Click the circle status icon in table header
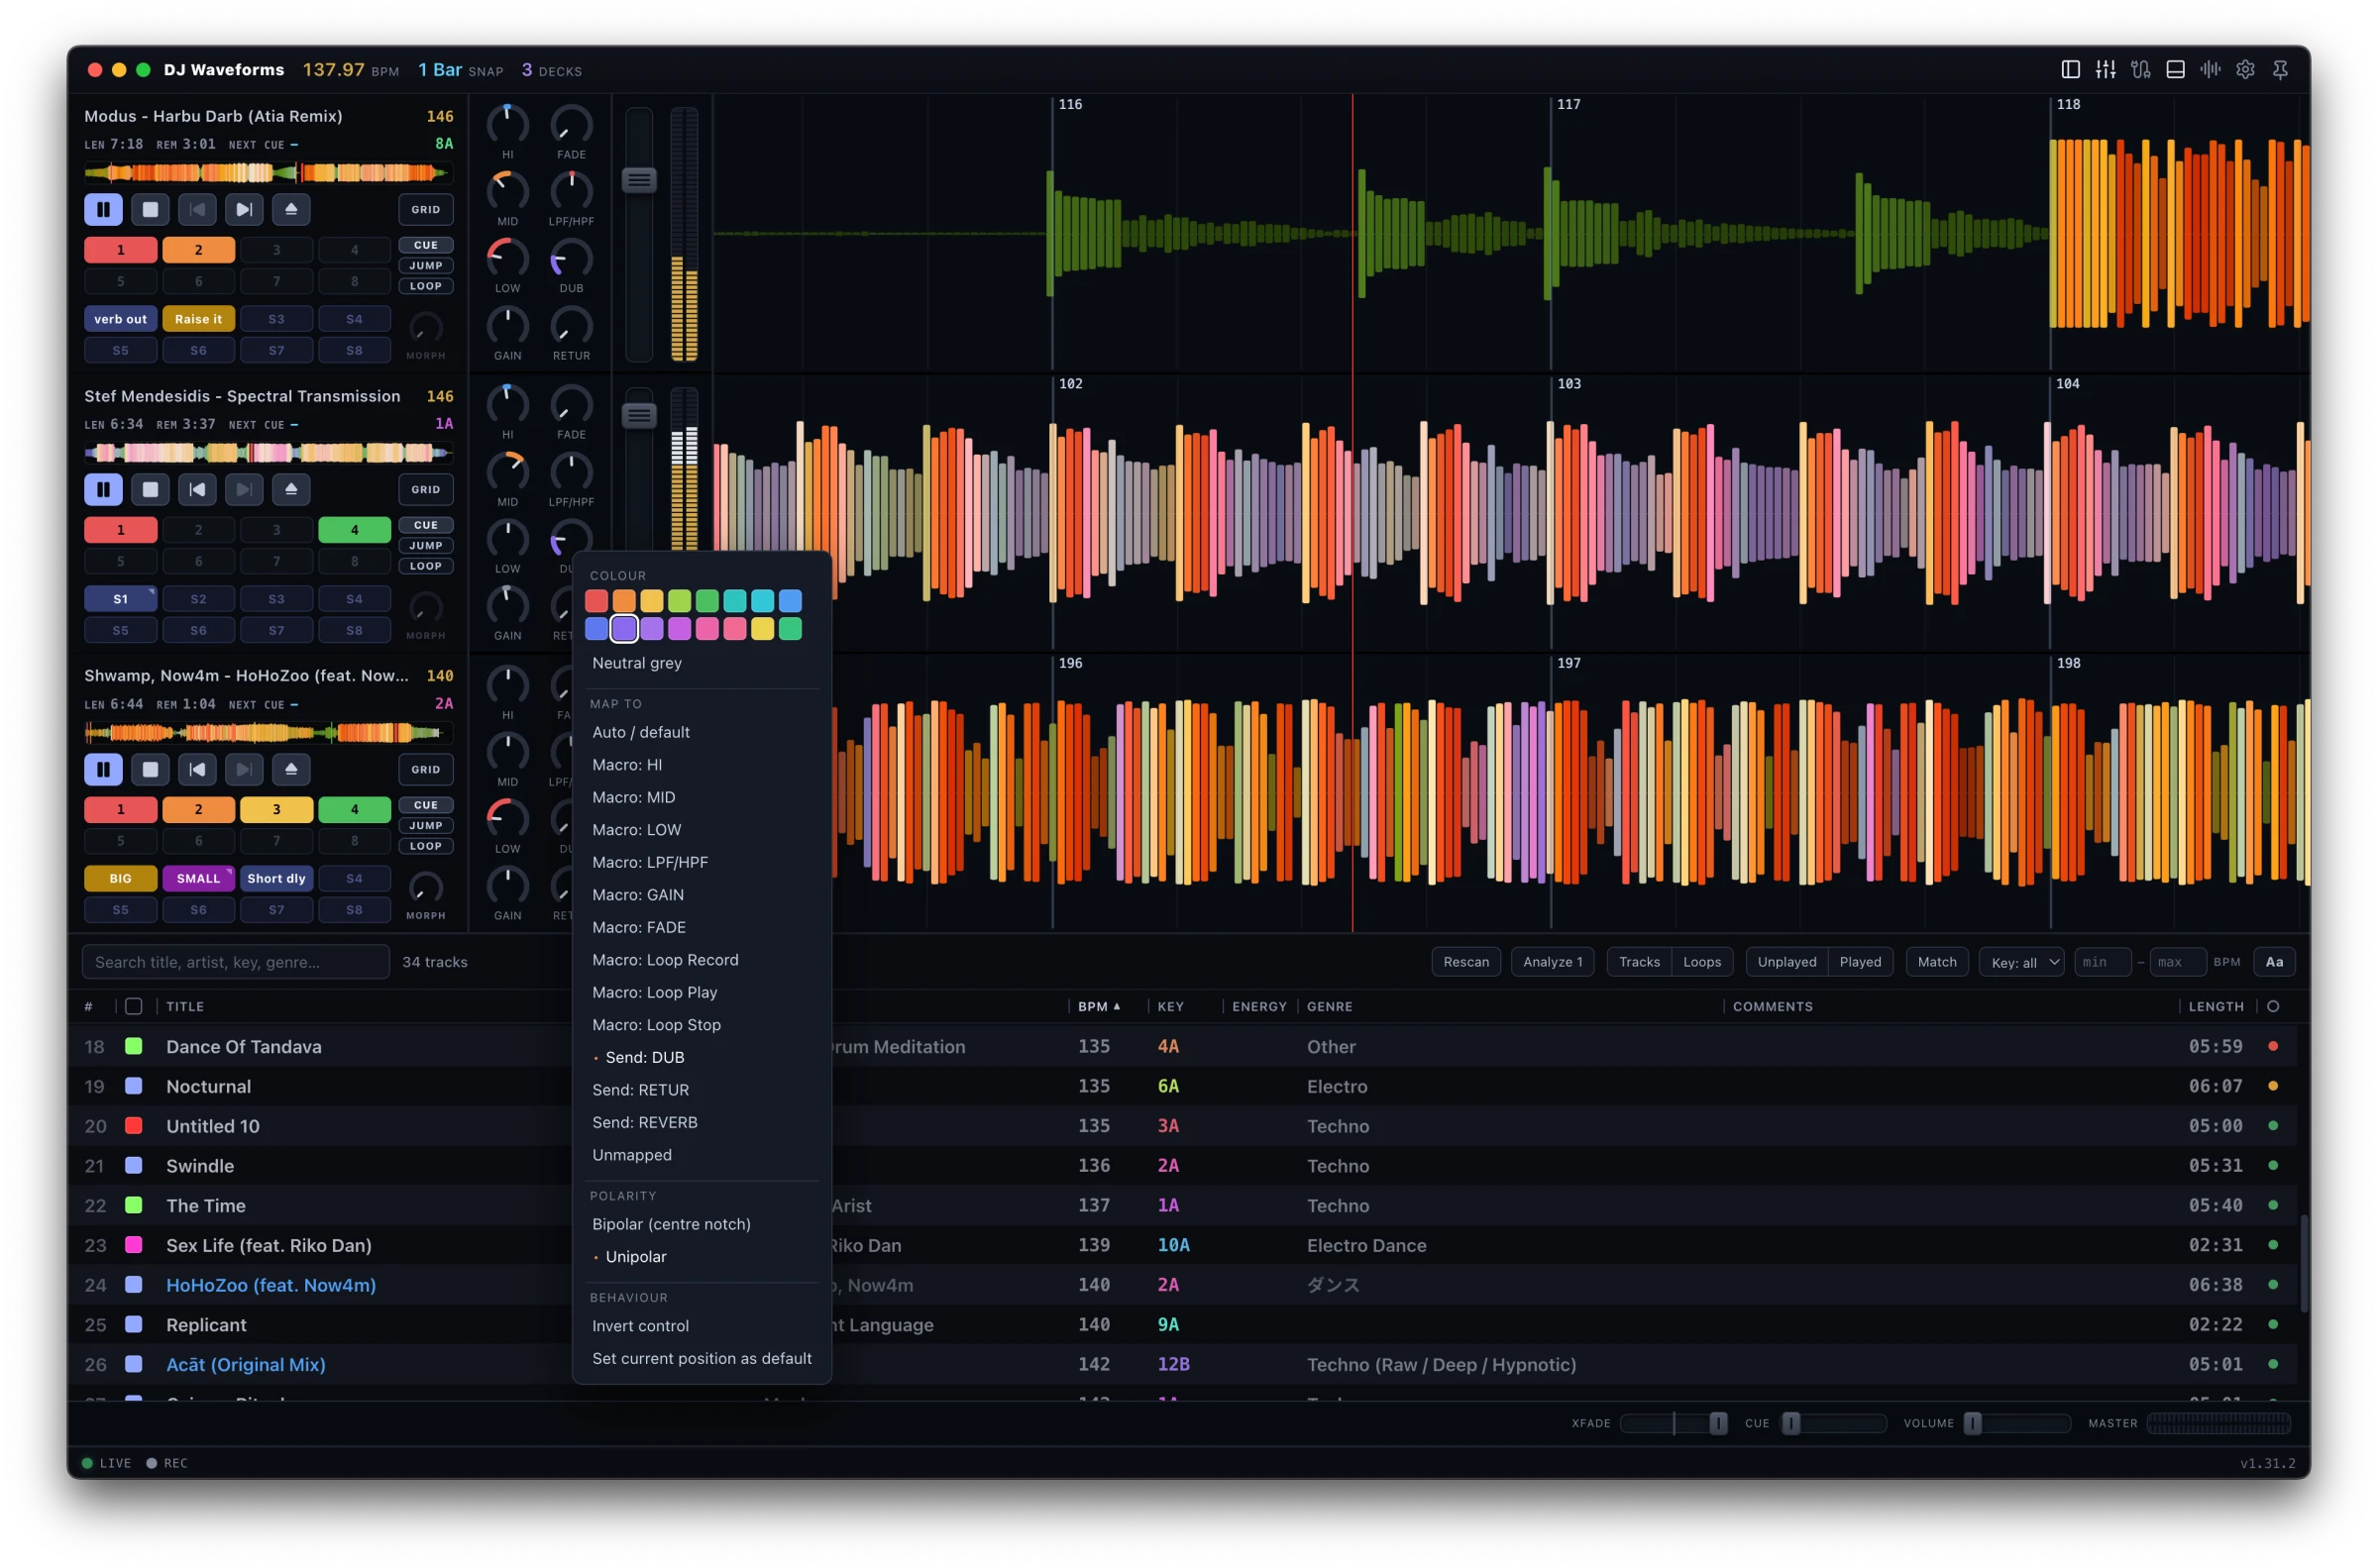The height and width of the screenshot is (1568, 2378). pyautogui.click(x=2272, y=1006)
